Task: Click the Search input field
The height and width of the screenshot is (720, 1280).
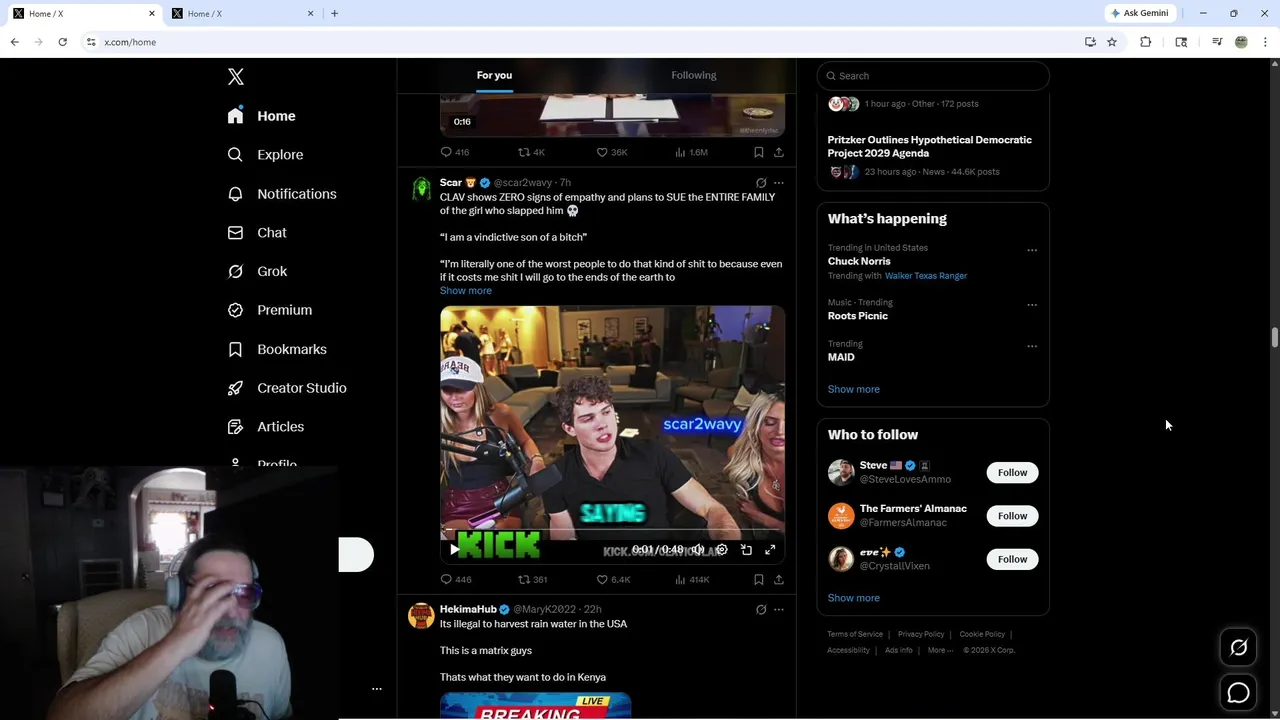Action: [933, 76]
